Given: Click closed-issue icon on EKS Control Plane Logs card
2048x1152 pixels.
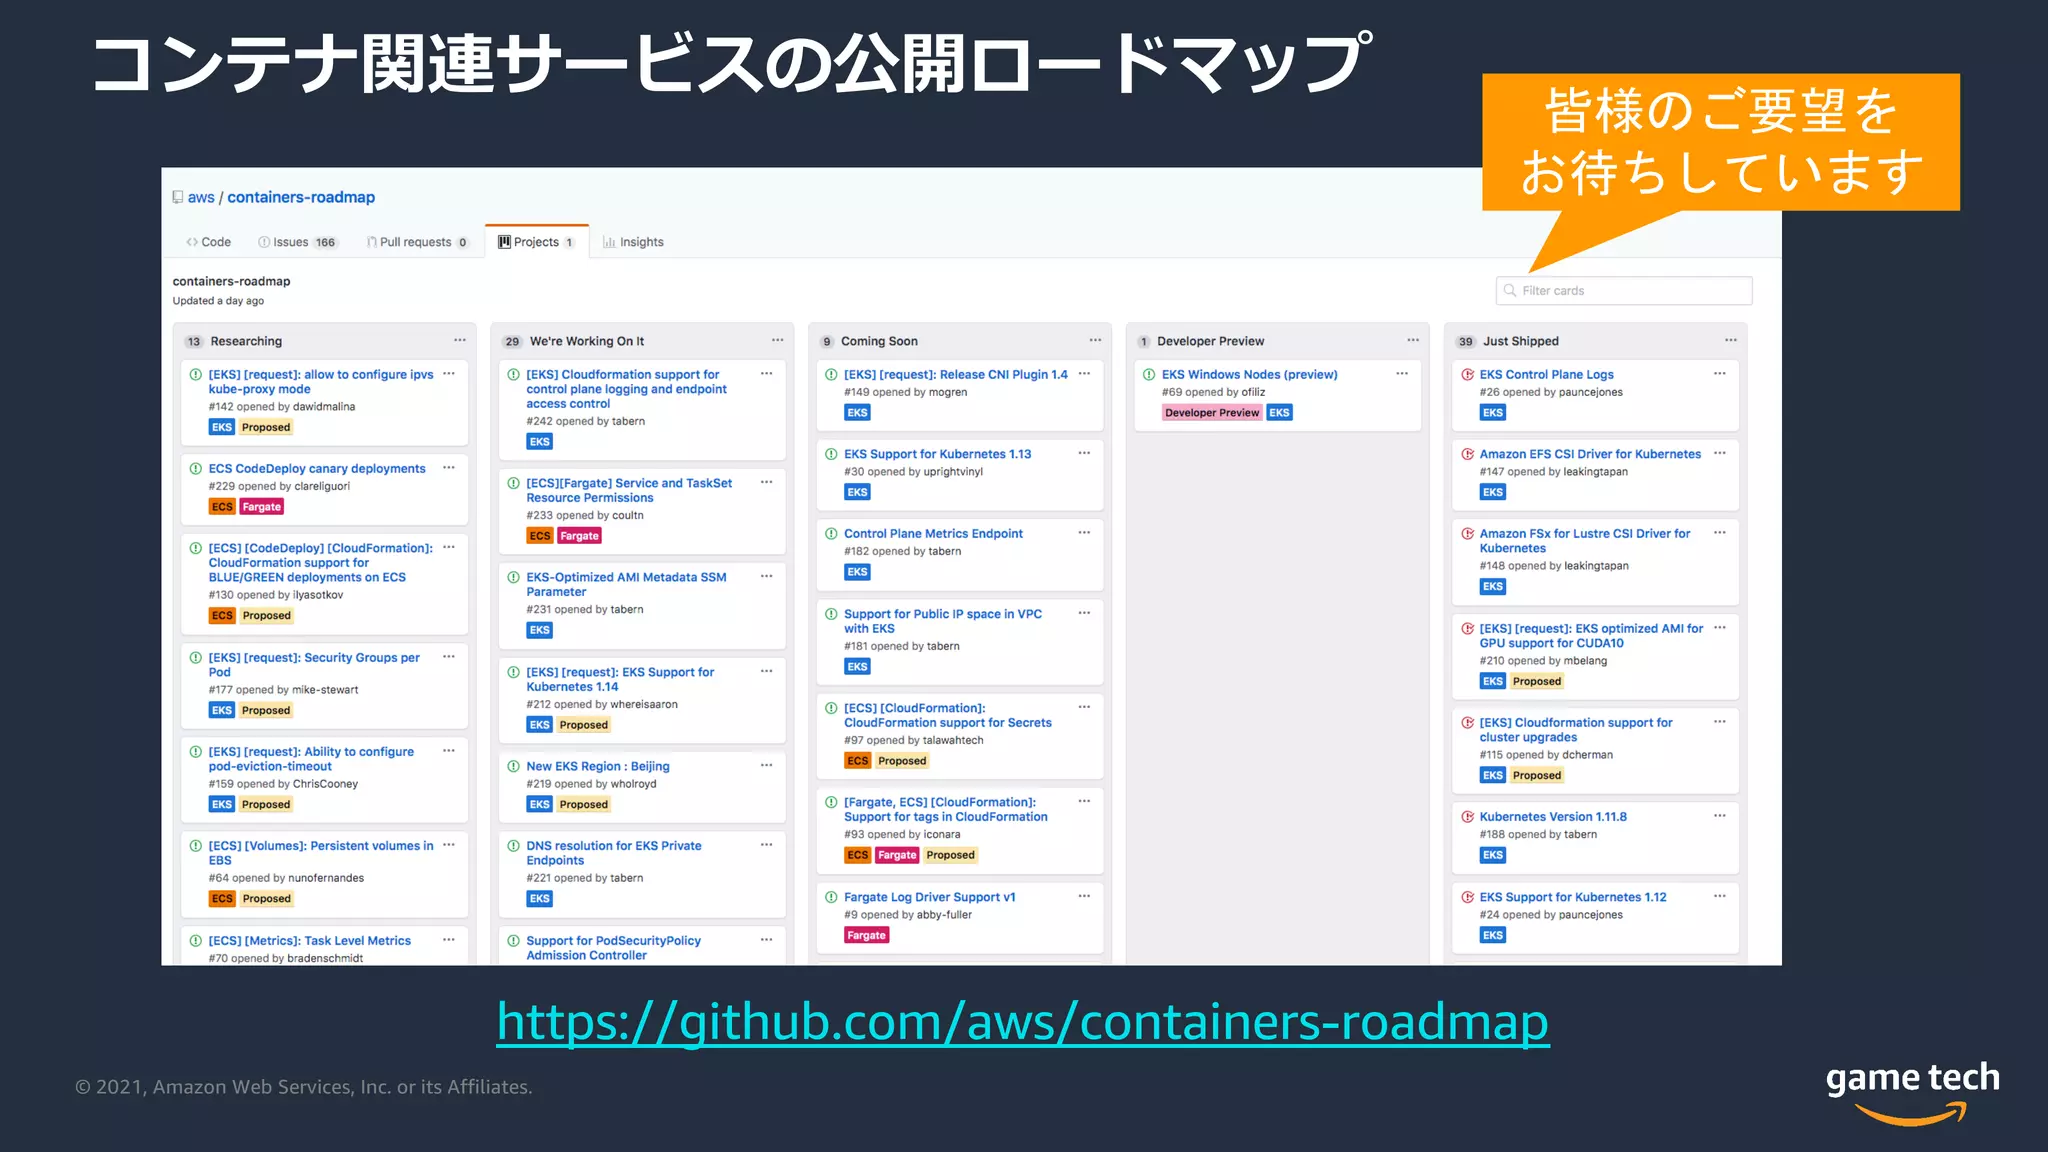Looking at the screenshot, I should point(1467,374).
